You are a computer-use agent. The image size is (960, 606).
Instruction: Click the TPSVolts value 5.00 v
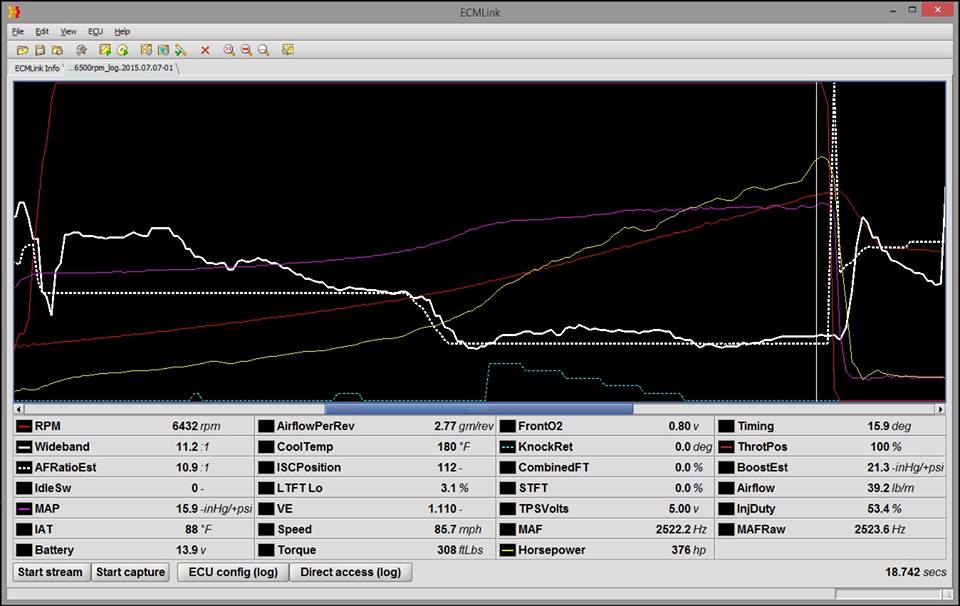coord(683,509)
